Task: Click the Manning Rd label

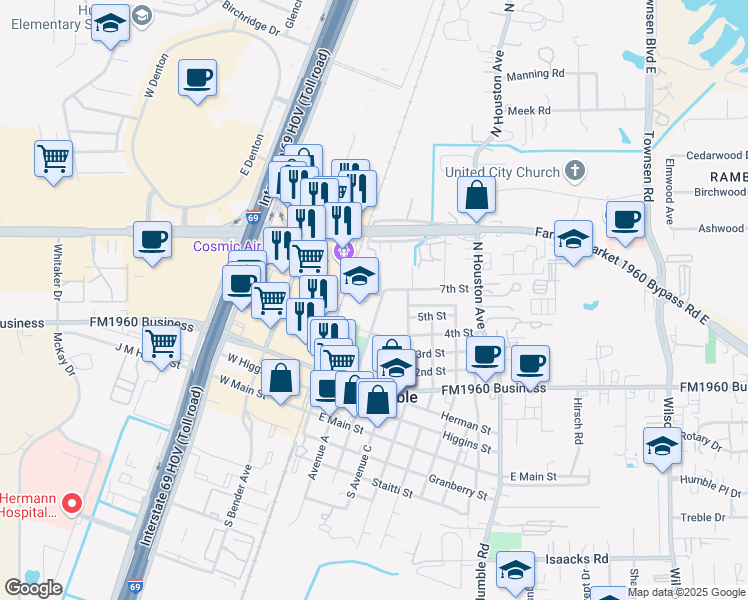Action: [x=535, y=75]
